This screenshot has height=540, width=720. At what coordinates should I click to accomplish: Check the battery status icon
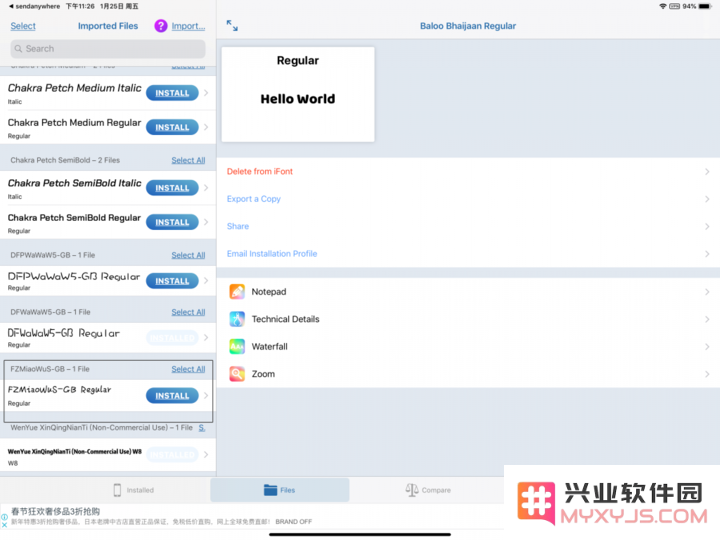pyautogui.click(x=705, y=6)
